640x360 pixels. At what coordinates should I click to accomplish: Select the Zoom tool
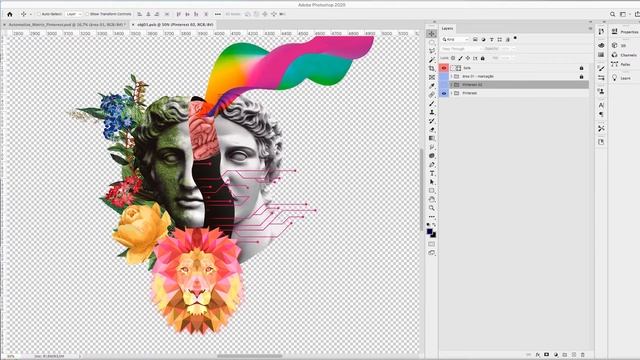[x=432, y=208]
